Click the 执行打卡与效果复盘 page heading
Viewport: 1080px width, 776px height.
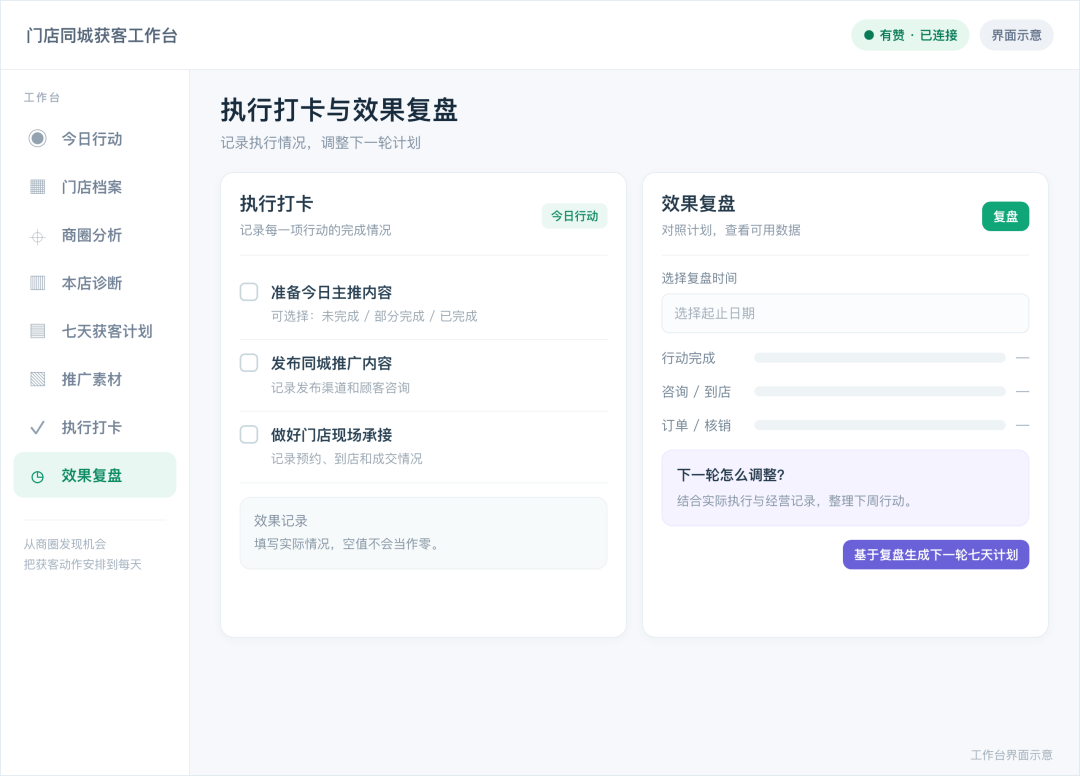tap(340, 110)
